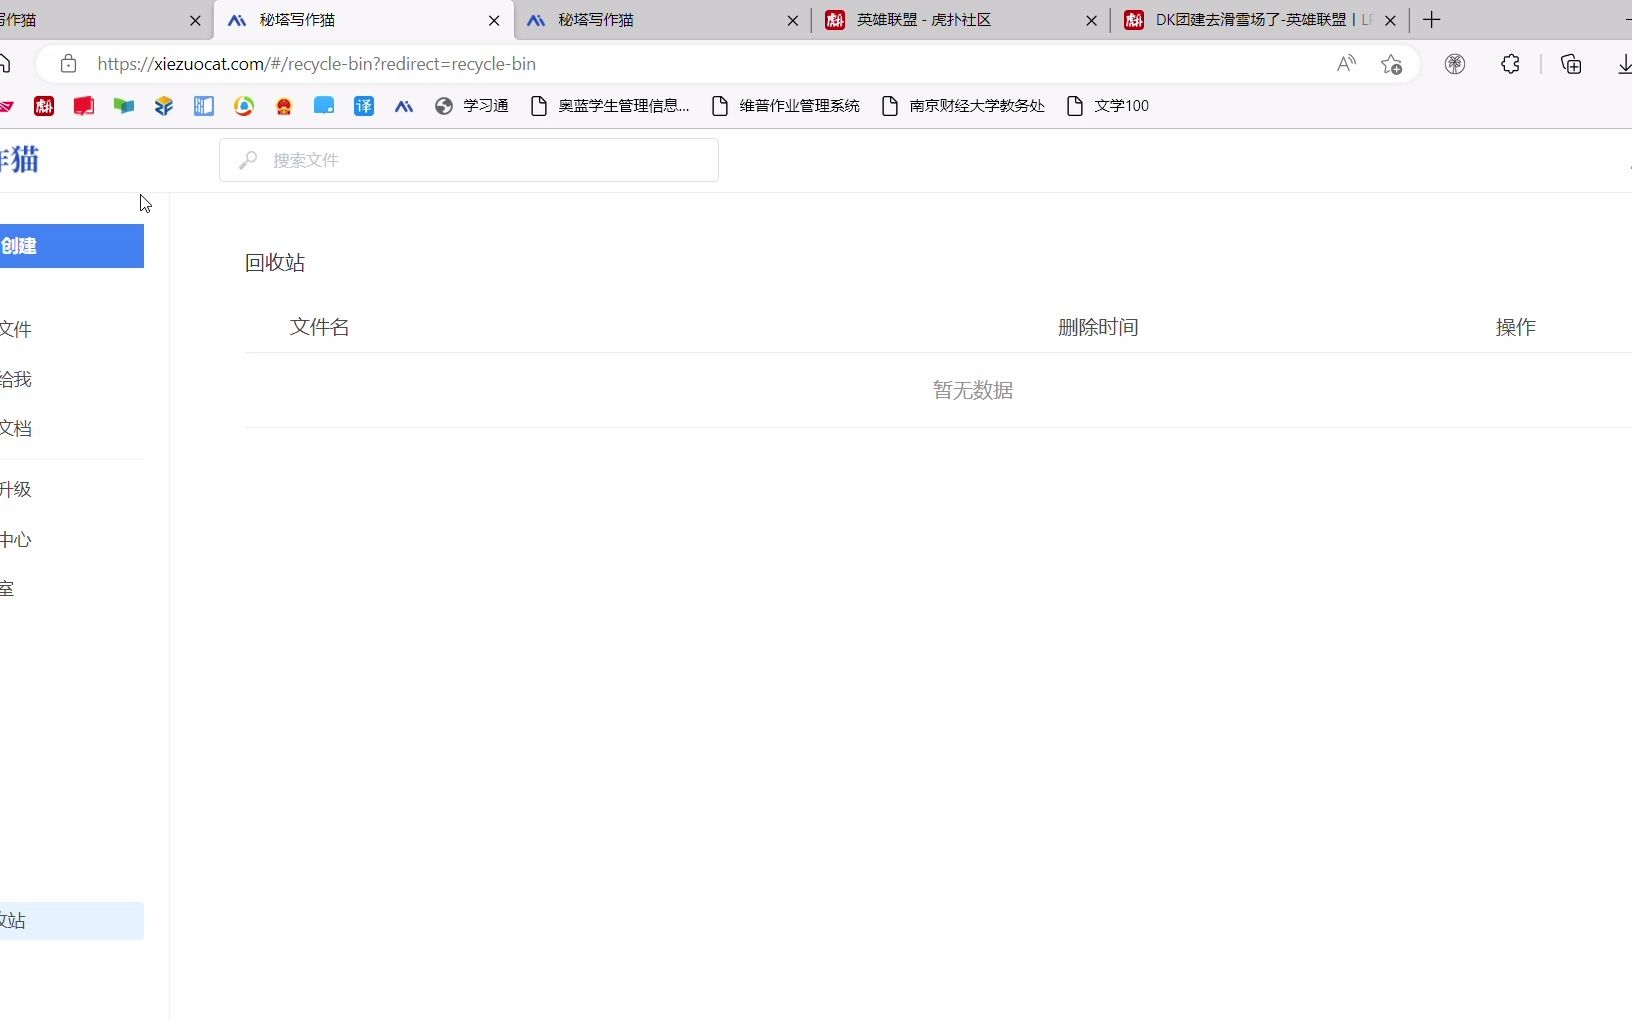Viewport: 1632px width, 1020px height.
Task: Click the home icon left of address bar
Action: click(5, 64)
